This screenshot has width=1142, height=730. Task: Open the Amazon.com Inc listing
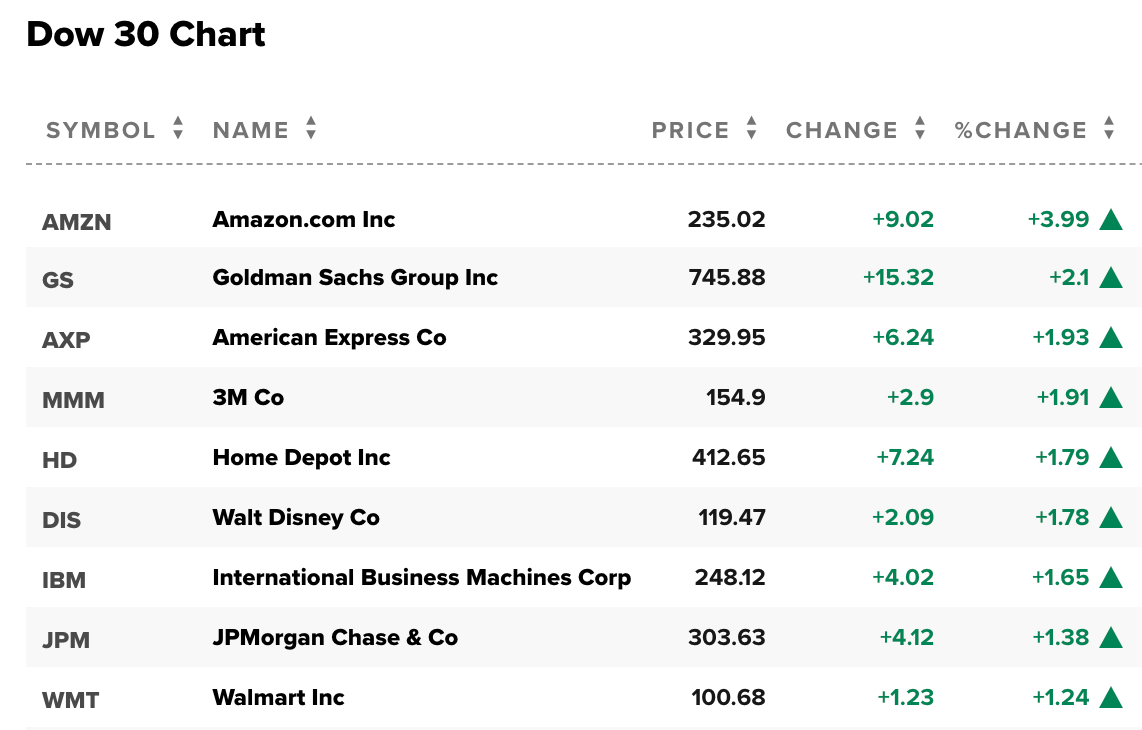tap(302, 220)
